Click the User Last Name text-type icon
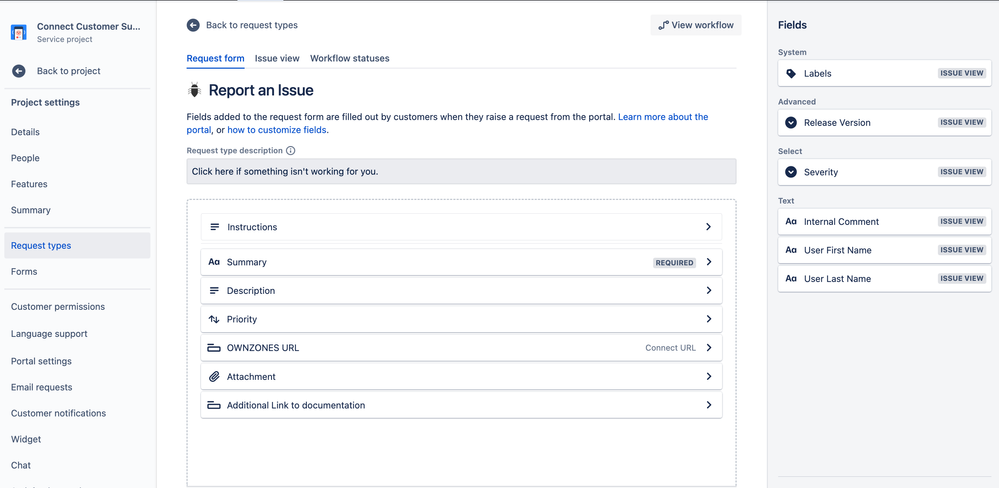 pos(791,278)
